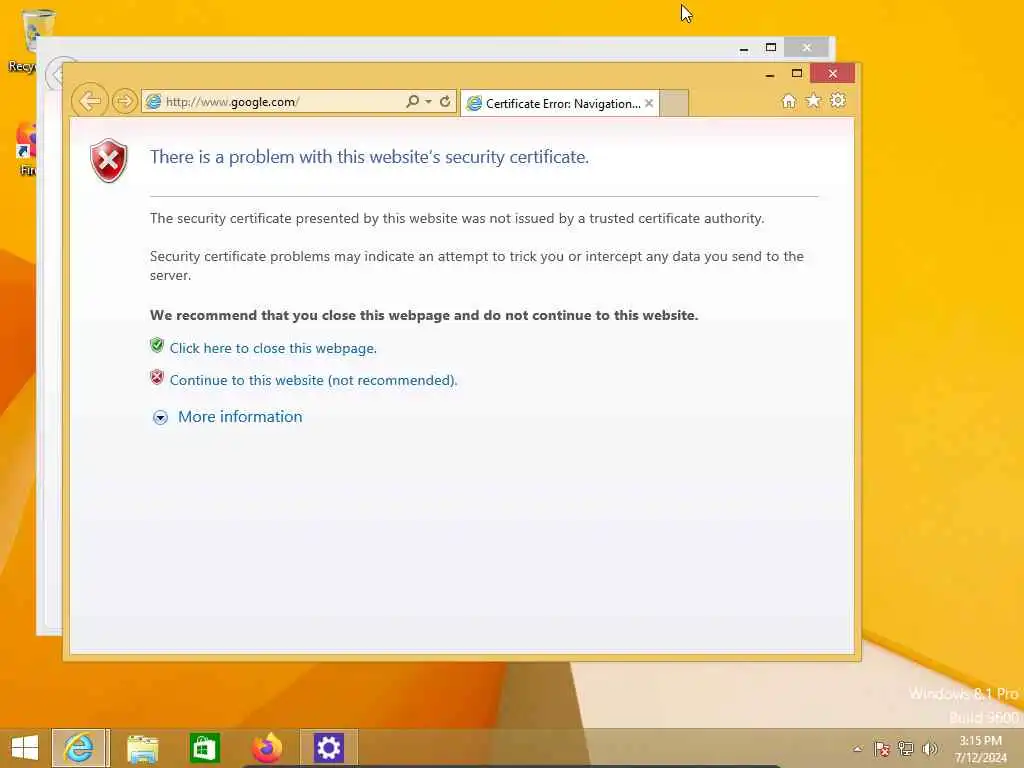Viewport: 1024px width, 768px height.
Task: Open Favorites with the star icon
Action: click(813, 101)
